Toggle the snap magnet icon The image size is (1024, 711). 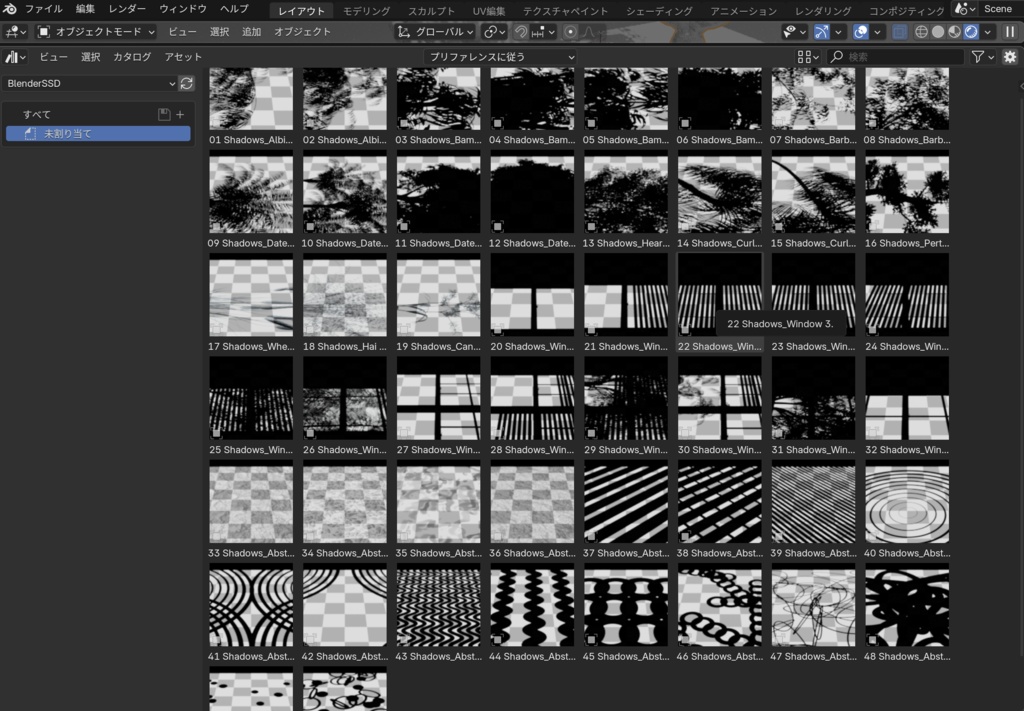(x=521, y=31)
